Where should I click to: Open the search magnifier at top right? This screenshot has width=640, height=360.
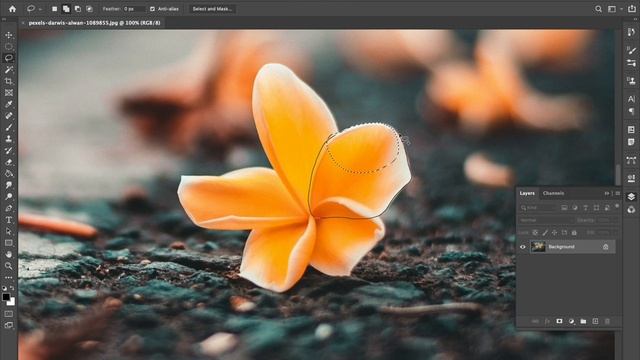[x=598, y=9]
